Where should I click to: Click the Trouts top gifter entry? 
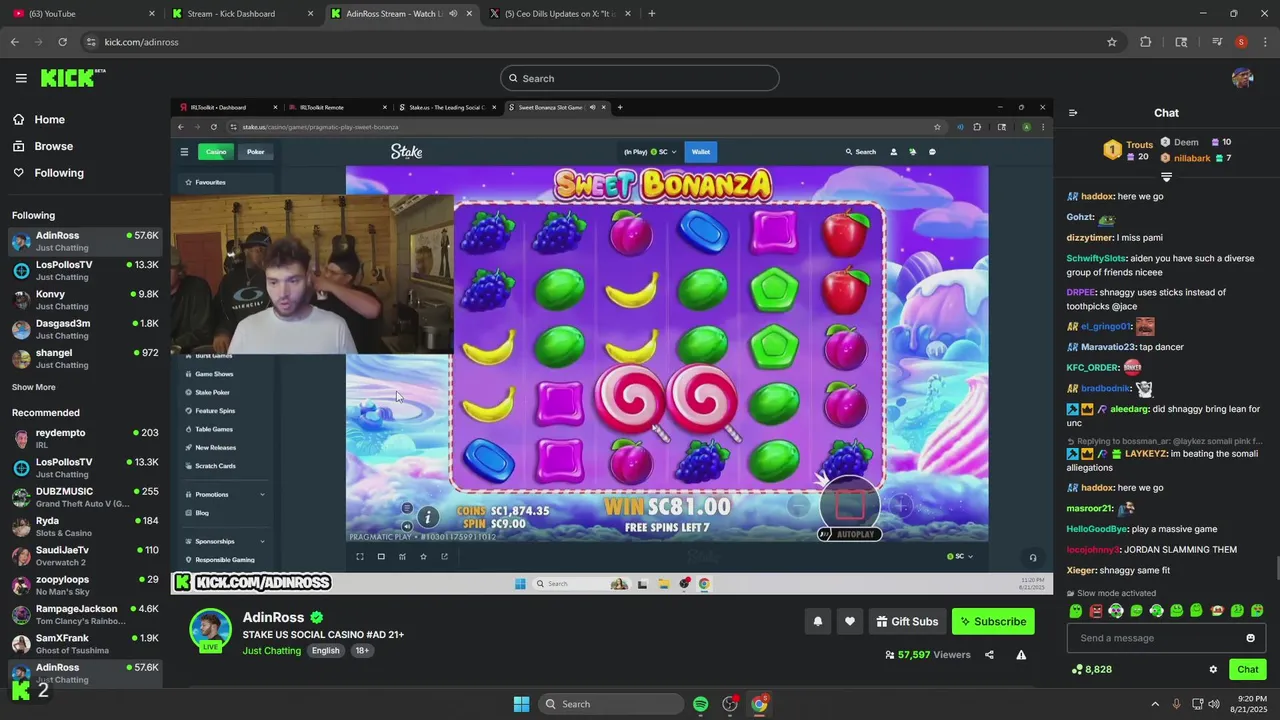click(x=1127, y=150)
